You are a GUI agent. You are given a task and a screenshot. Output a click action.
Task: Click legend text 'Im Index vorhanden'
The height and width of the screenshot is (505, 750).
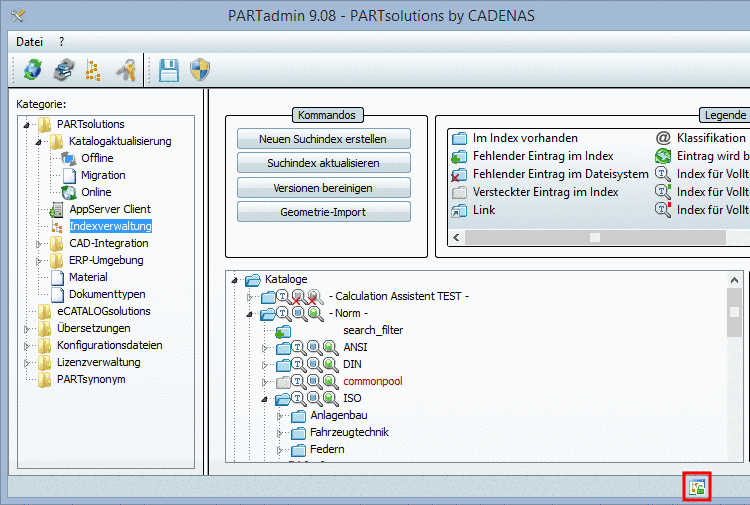point(525,138)
